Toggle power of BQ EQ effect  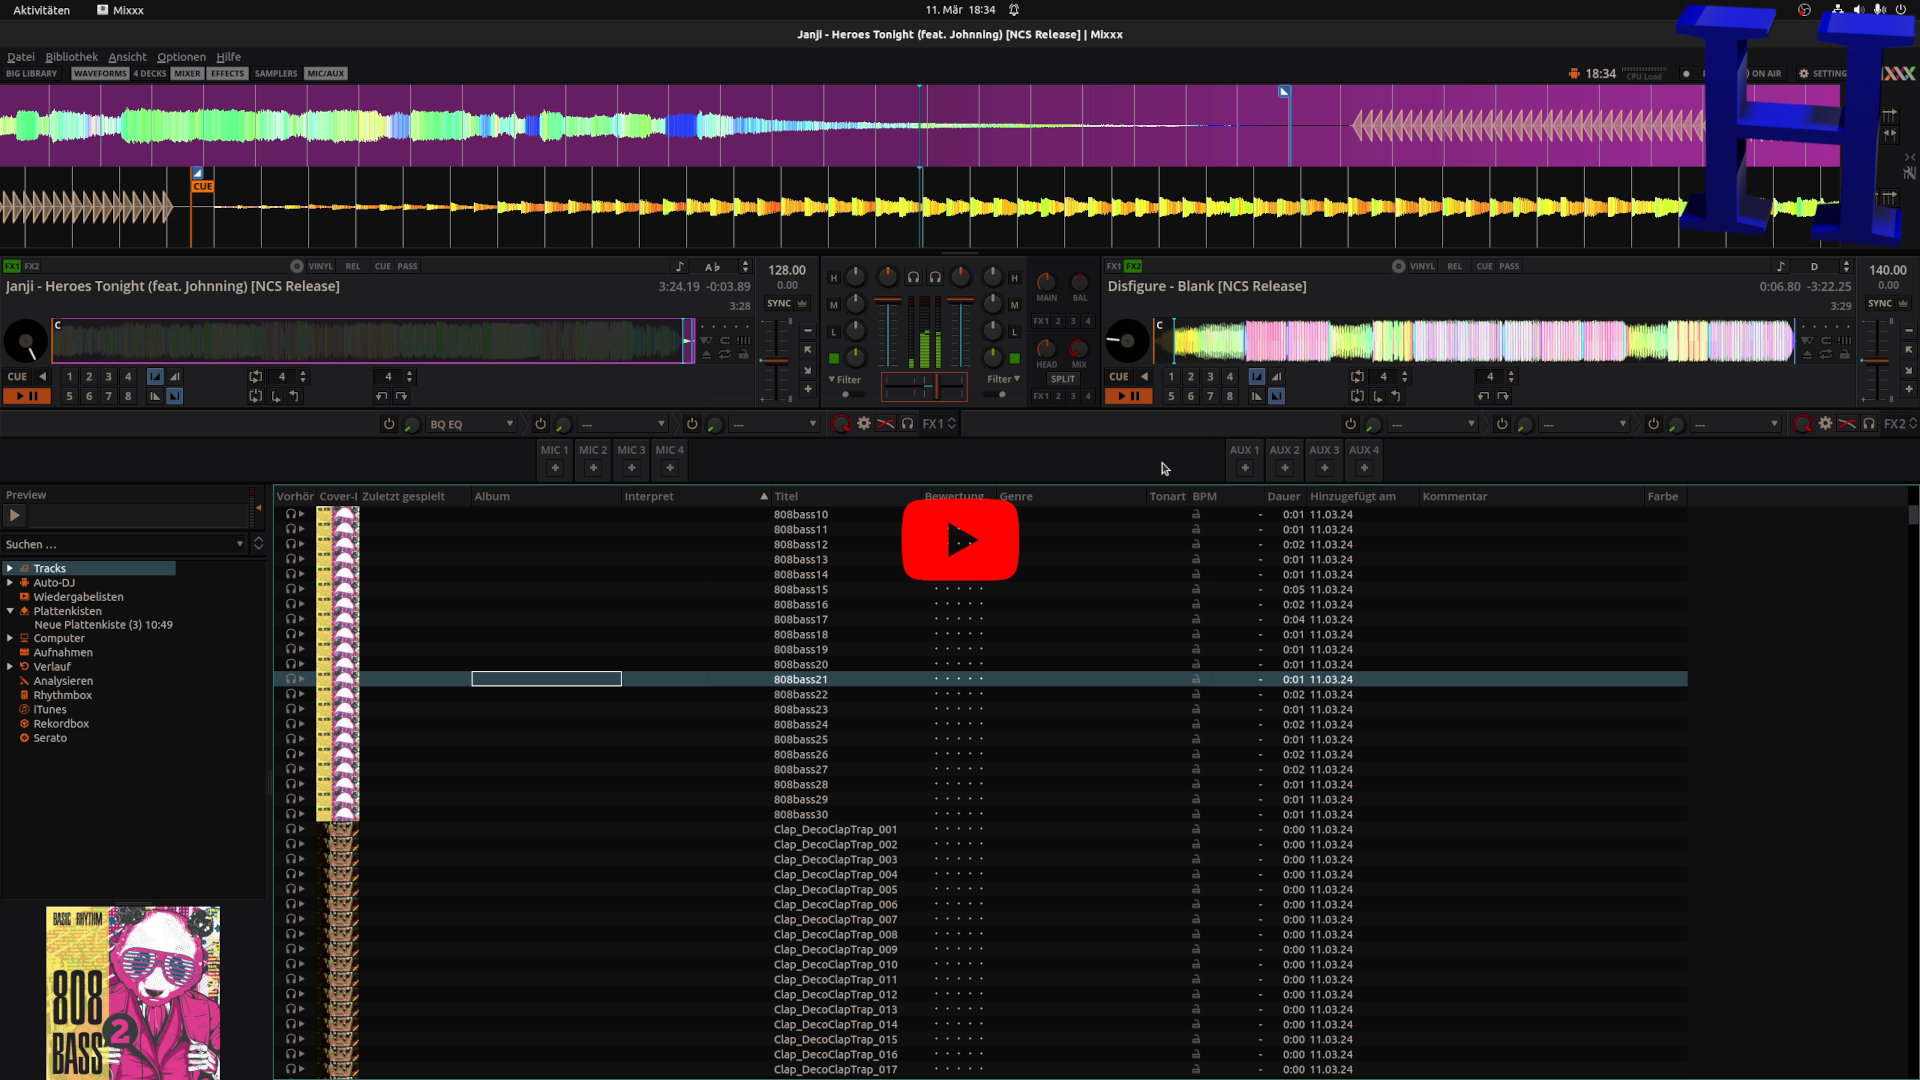point(389,424)
